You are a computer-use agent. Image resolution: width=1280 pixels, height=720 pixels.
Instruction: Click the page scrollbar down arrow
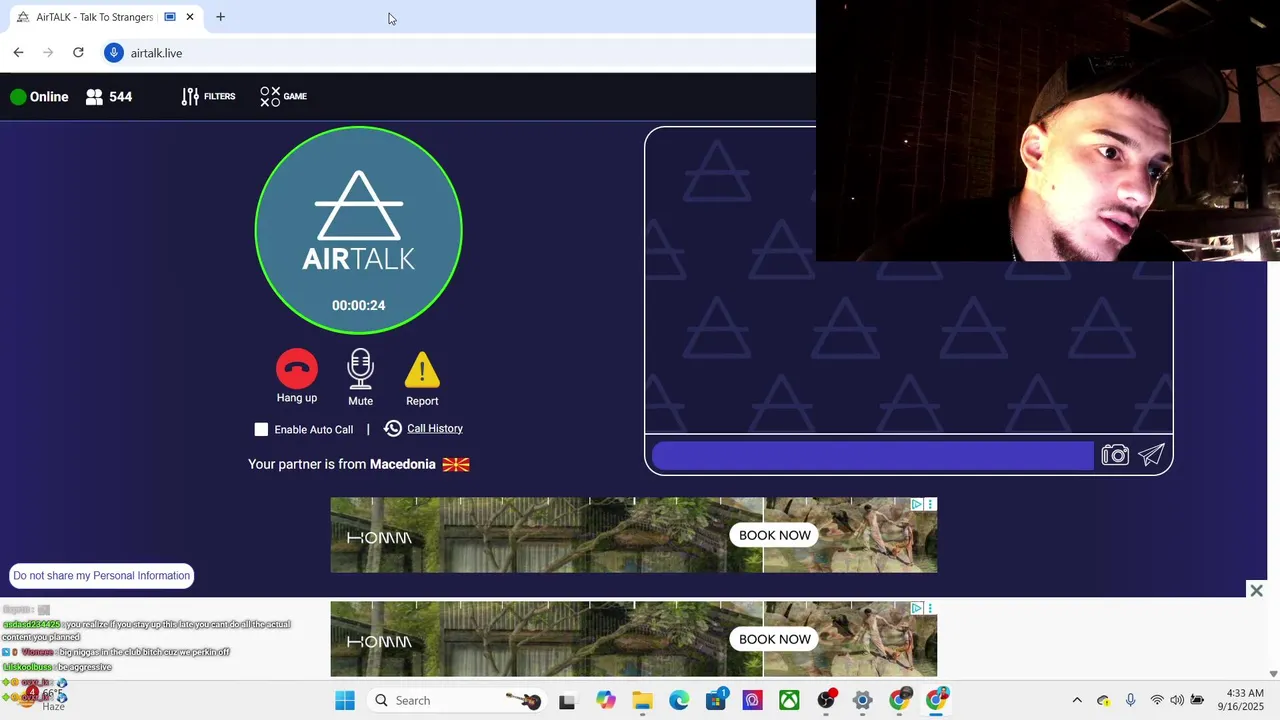1272,674
